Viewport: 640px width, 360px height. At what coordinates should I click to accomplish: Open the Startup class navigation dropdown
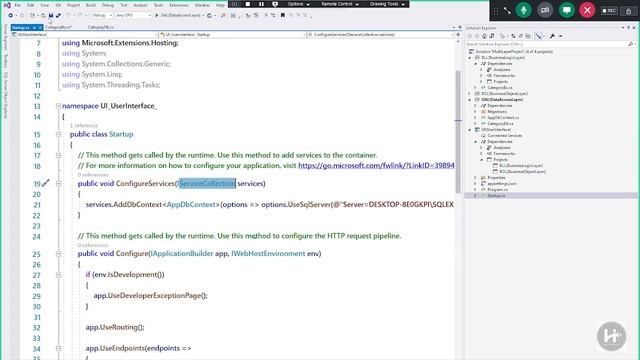[x=233, y=35]
